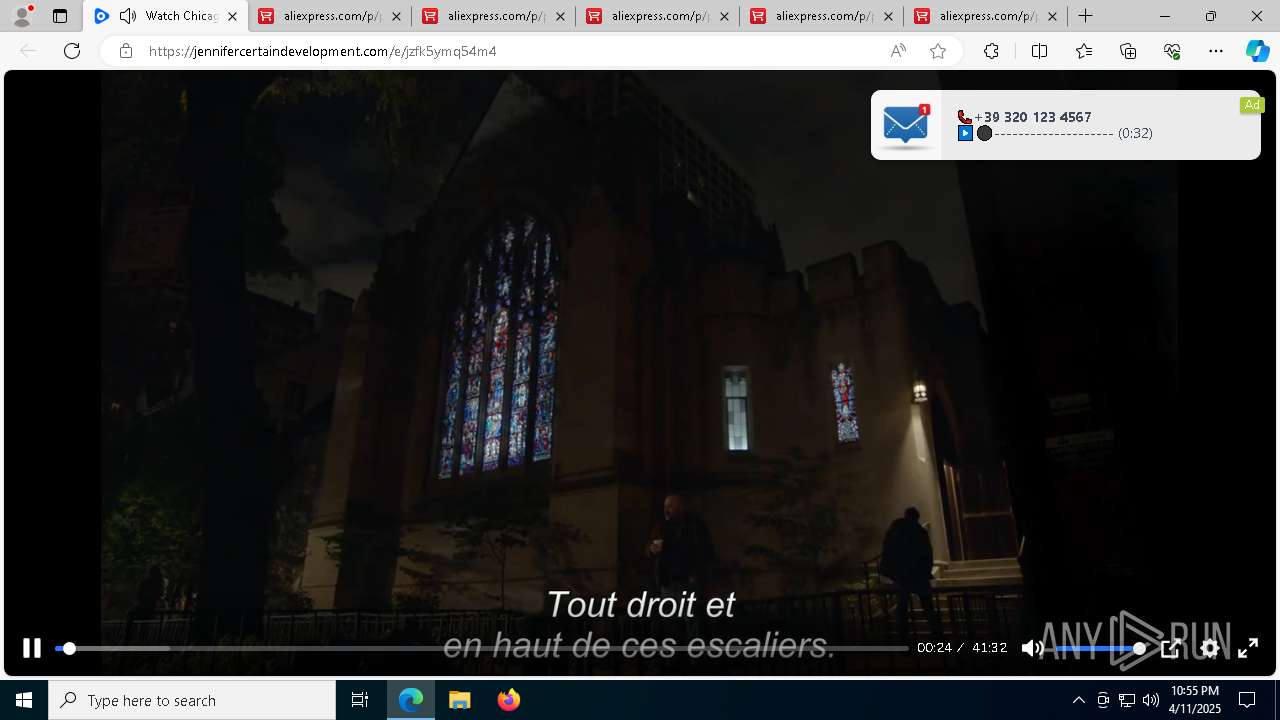Close the Watch Chicago tab
Screen dimensions: 1280x720
click(x=232, y=16)
